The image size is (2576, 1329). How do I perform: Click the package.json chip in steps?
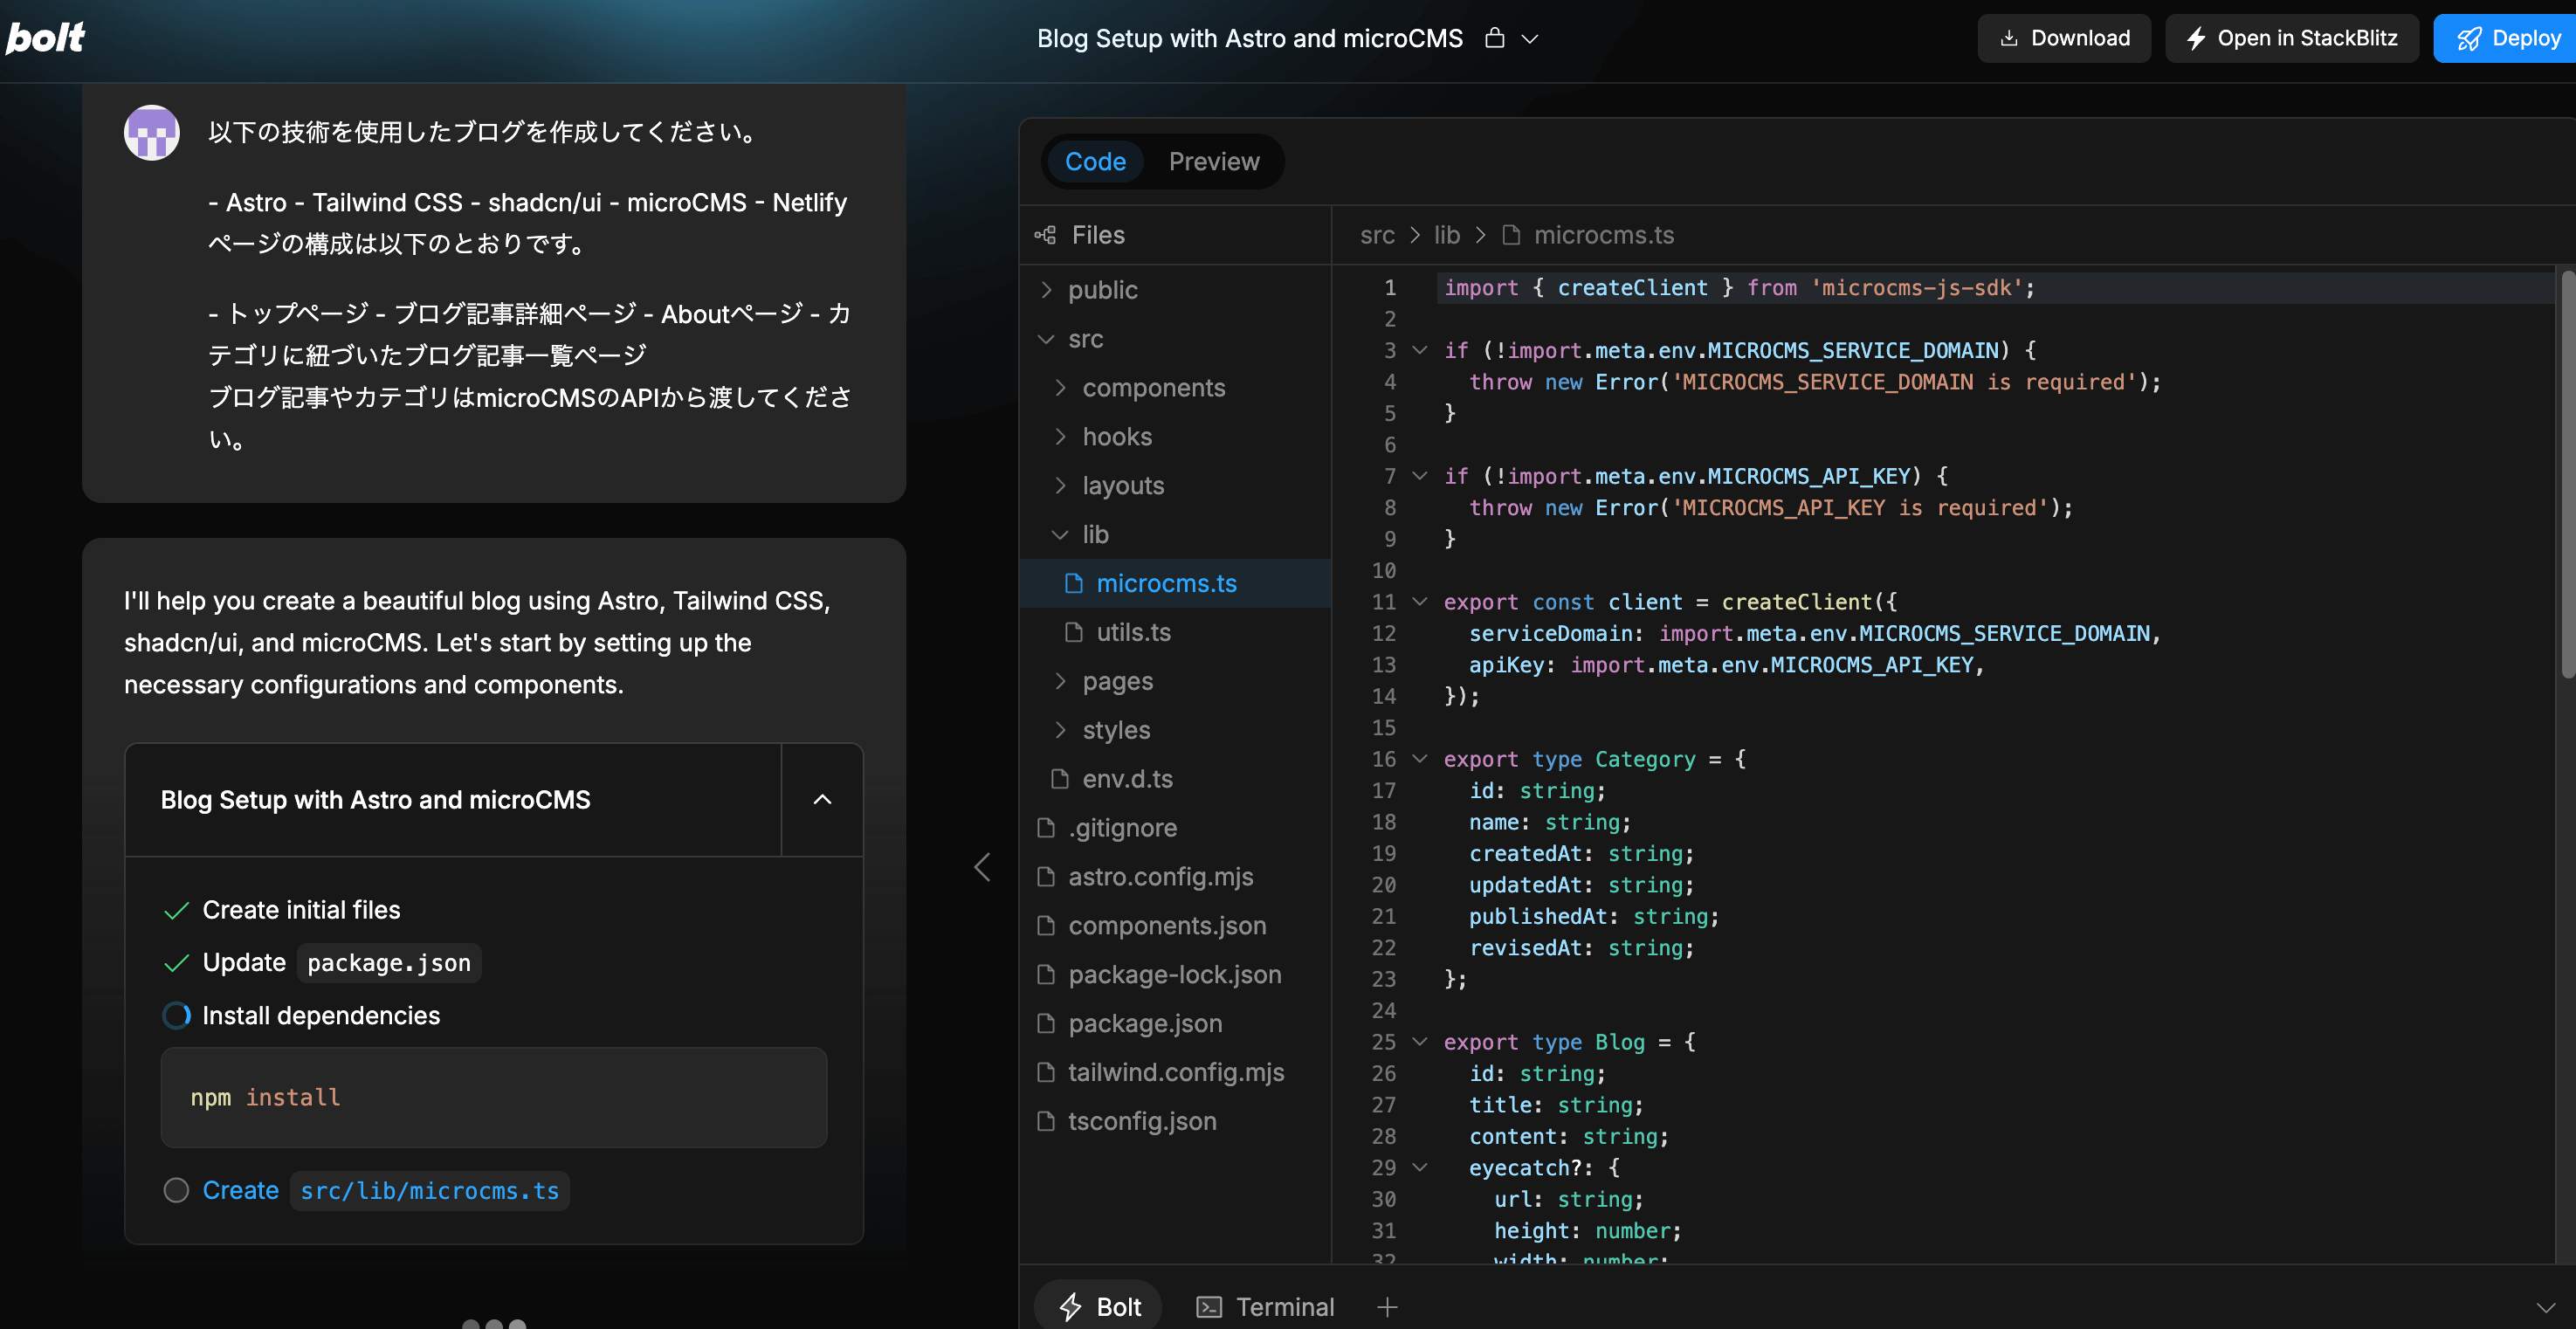coord(389,963)
